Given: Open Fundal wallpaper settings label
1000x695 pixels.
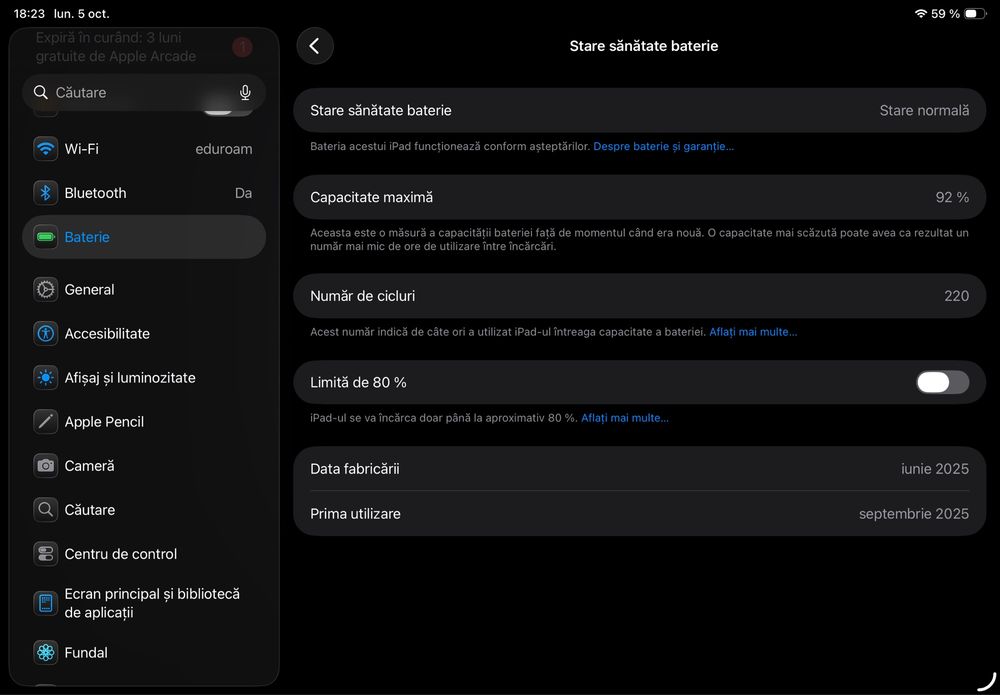Looking at the screenshot, I should (x=86, y=652).
